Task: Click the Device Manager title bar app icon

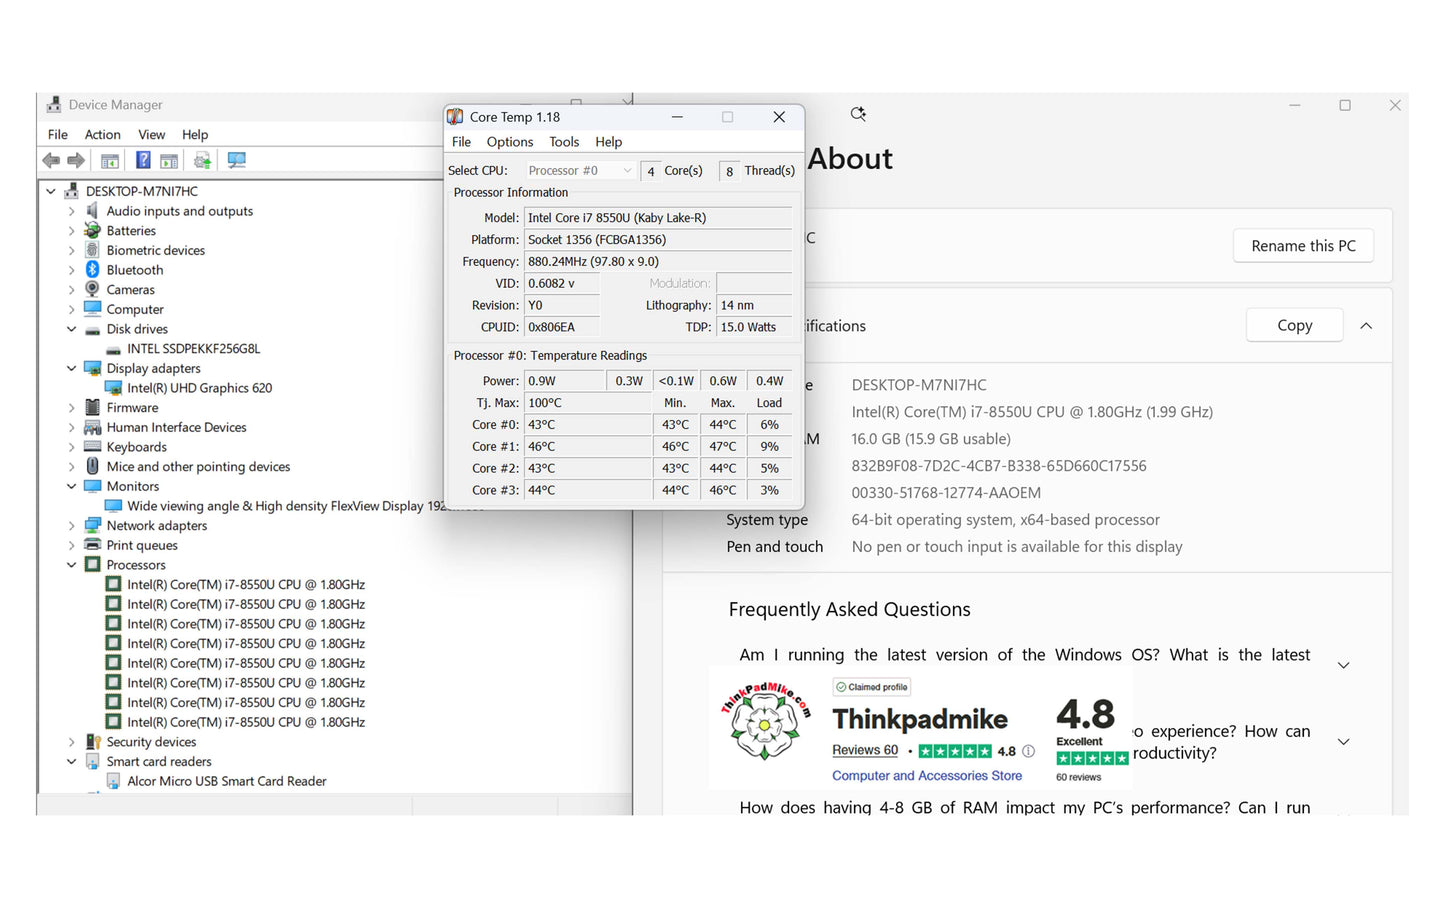Action: pyautogui.click(x=54, y=104)
